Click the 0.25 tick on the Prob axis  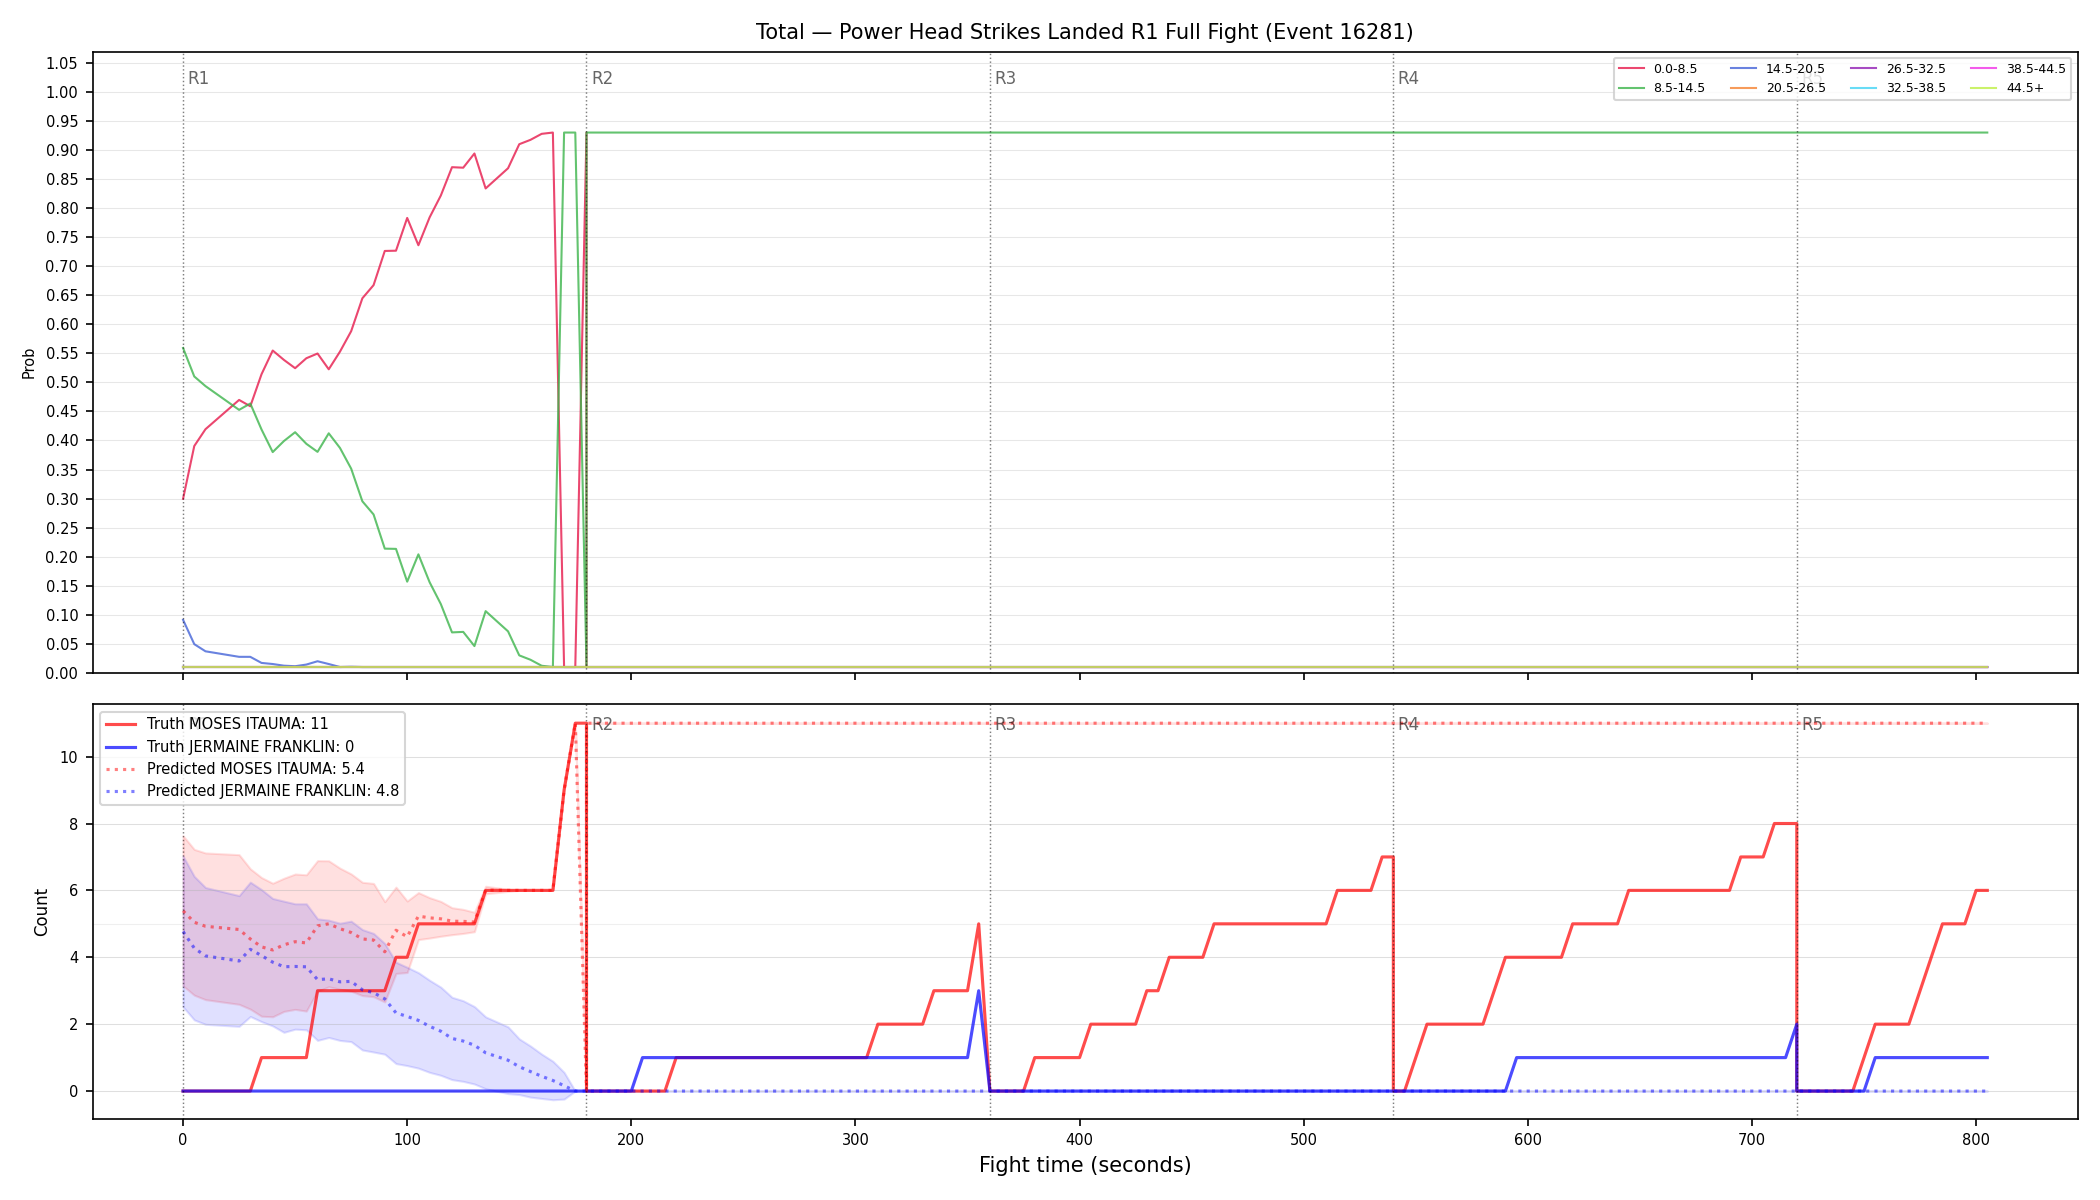[x=61, y=528]
